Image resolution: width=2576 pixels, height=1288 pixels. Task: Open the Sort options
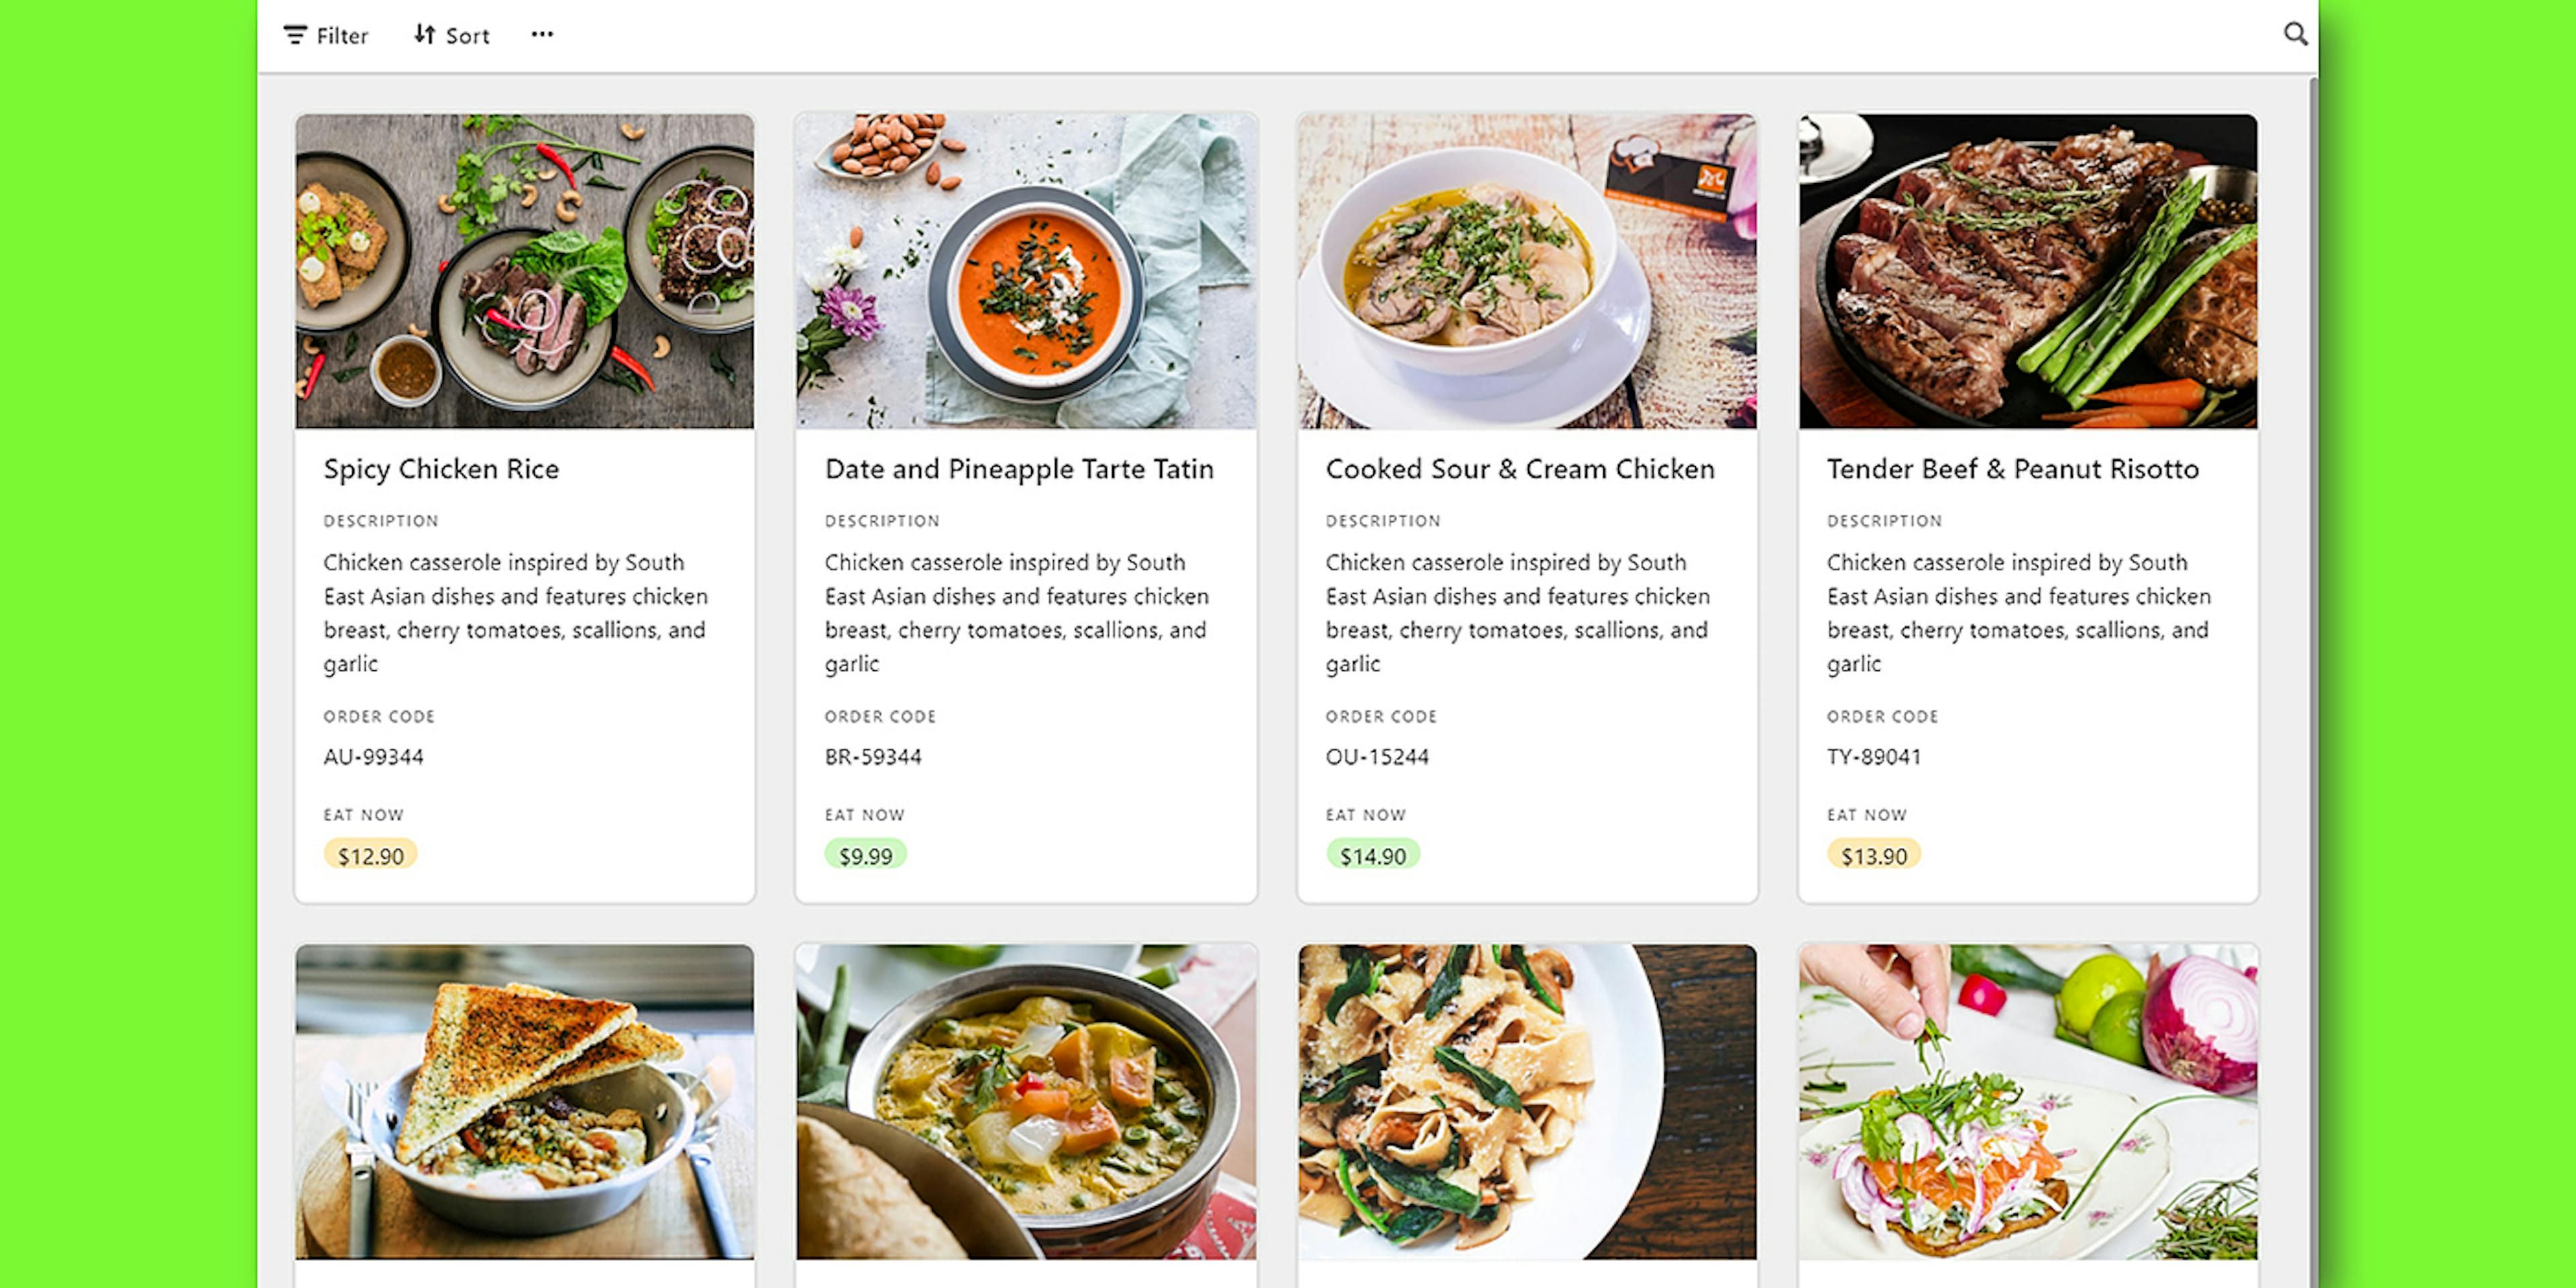[x=452, y=35]
